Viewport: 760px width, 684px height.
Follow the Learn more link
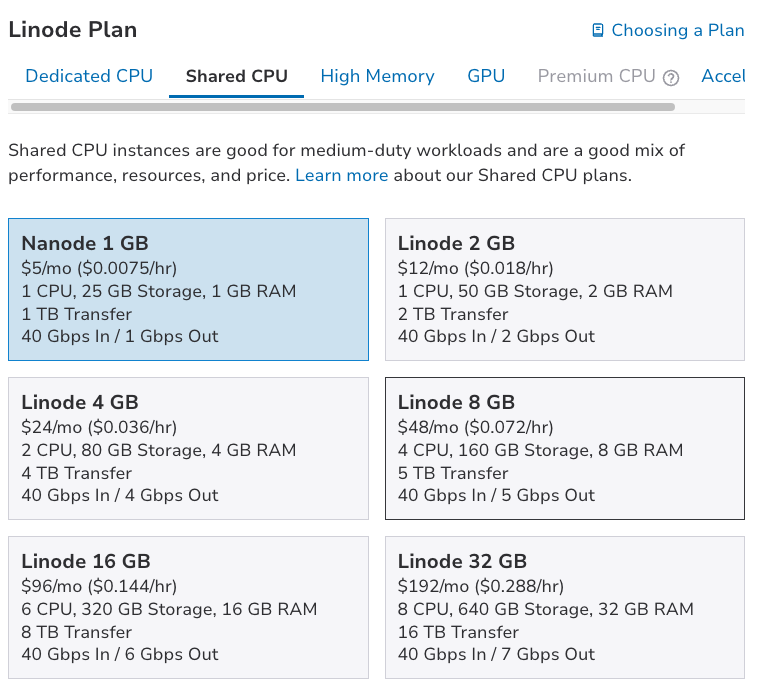click(x=342, y=175)
